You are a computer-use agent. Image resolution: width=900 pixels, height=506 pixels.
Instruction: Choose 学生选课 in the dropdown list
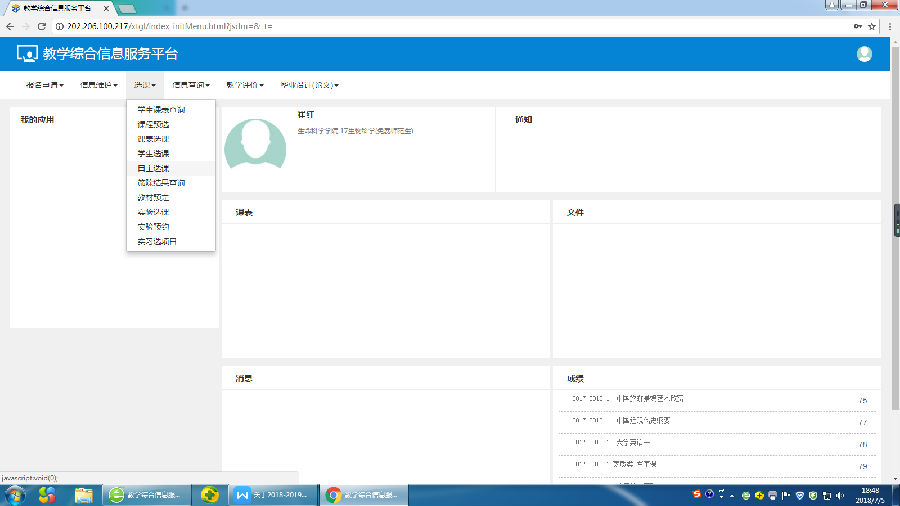153,154
